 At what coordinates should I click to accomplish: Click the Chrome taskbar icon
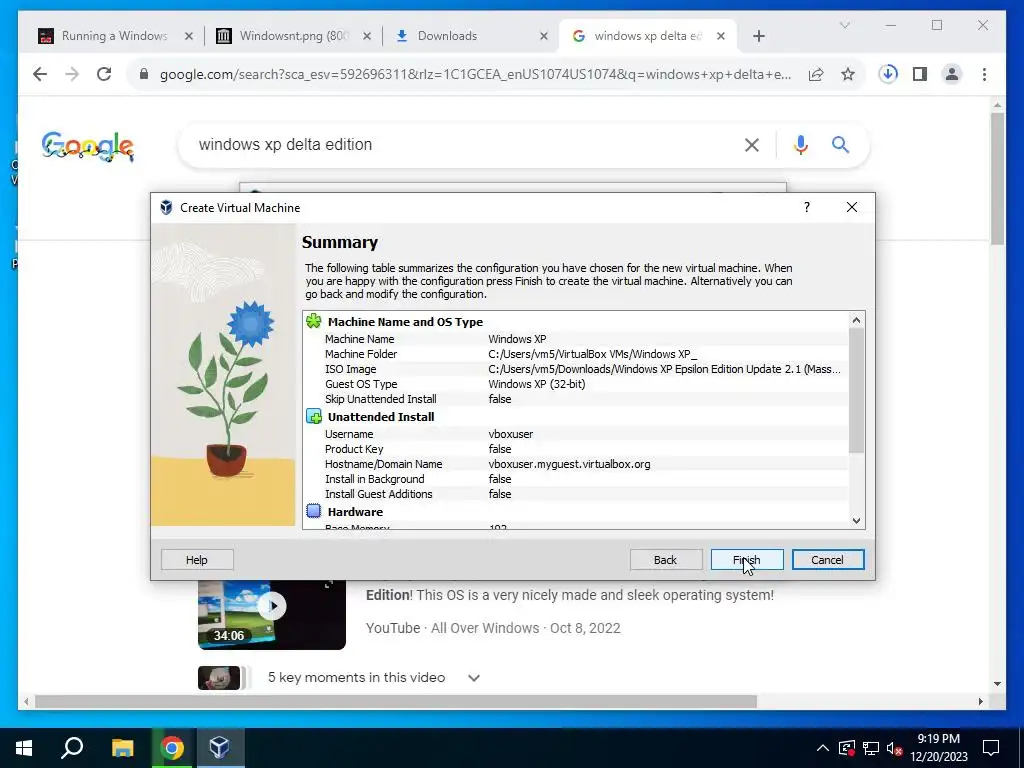172,748
